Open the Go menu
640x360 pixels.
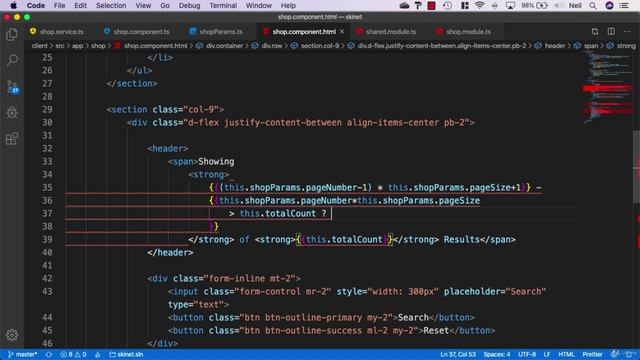click(x=165, y=5)
